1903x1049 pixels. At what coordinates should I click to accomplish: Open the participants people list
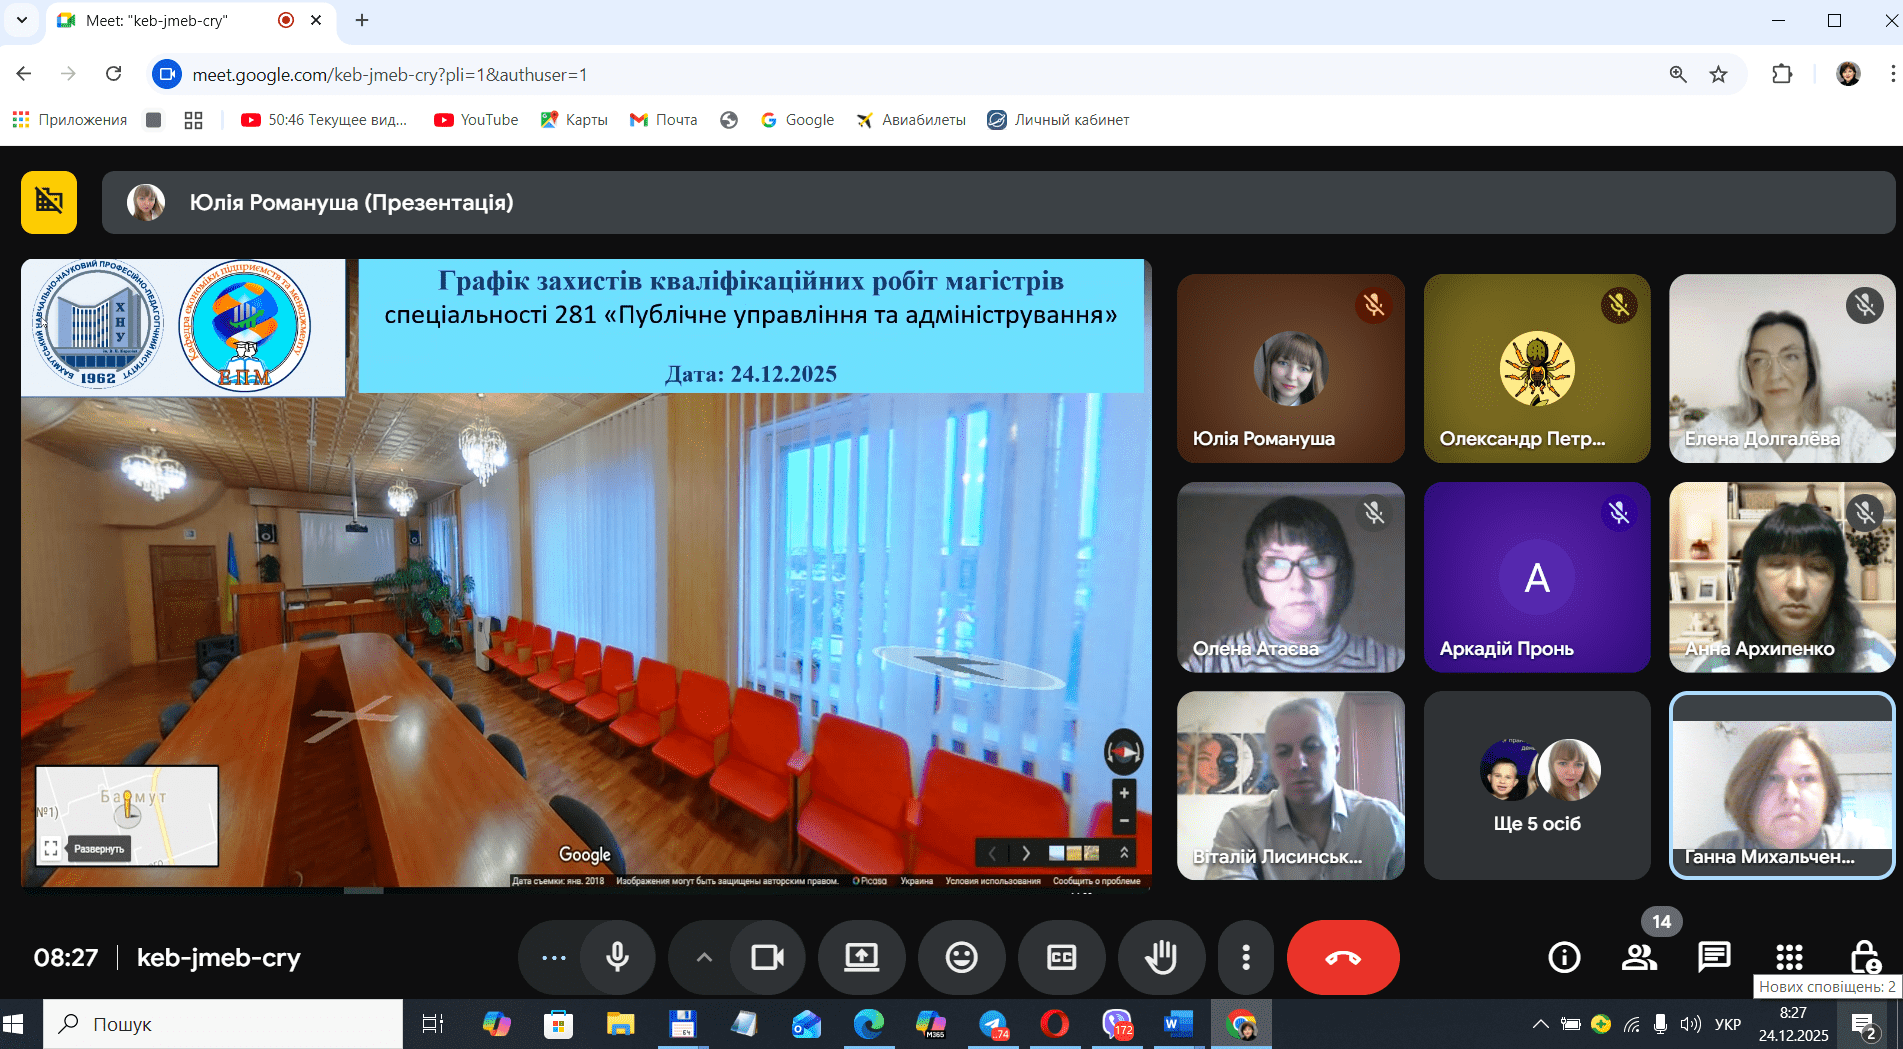tap(1639, 957)
